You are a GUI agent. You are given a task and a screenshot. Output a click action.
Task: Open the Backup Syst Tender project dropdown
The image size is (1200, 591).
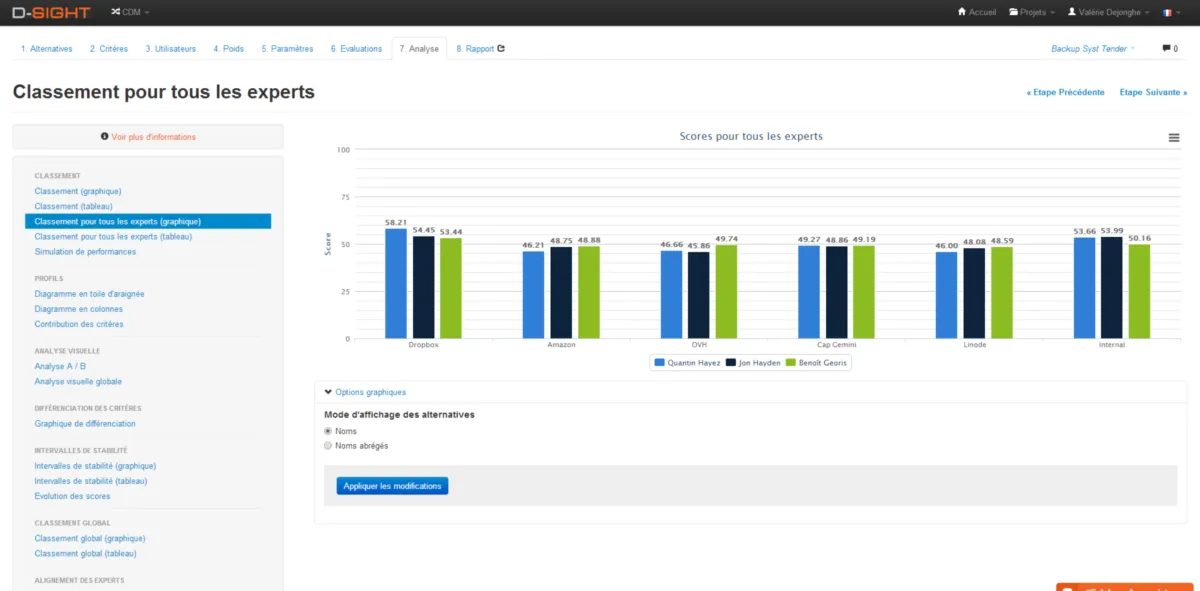[1092, 48]
